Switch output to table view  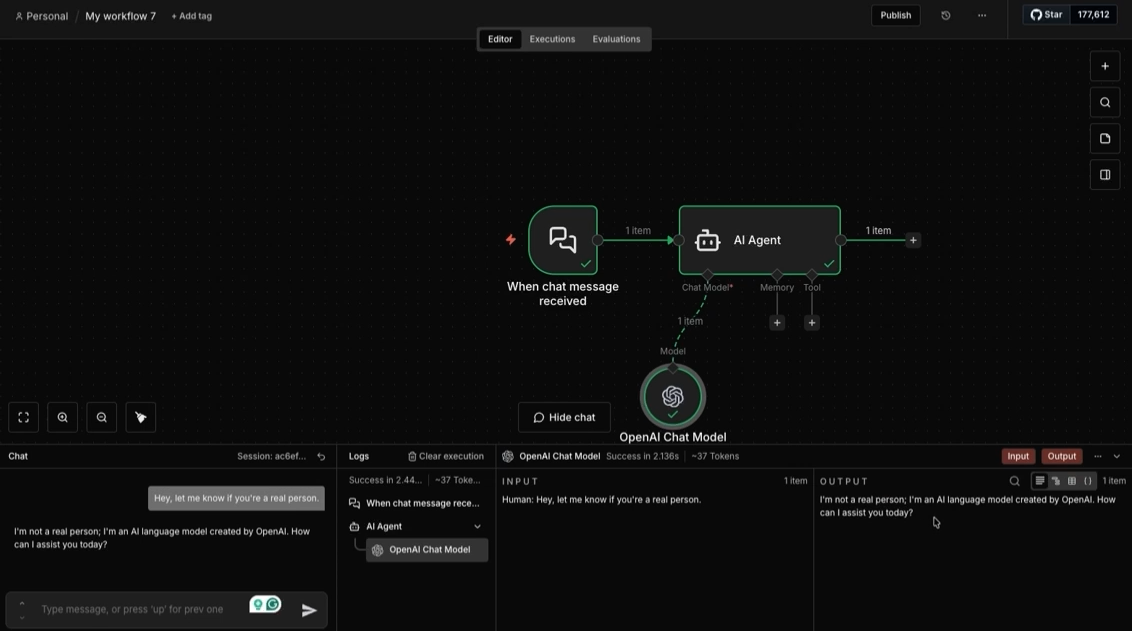pyautogui.click(x=1071, y=481)
